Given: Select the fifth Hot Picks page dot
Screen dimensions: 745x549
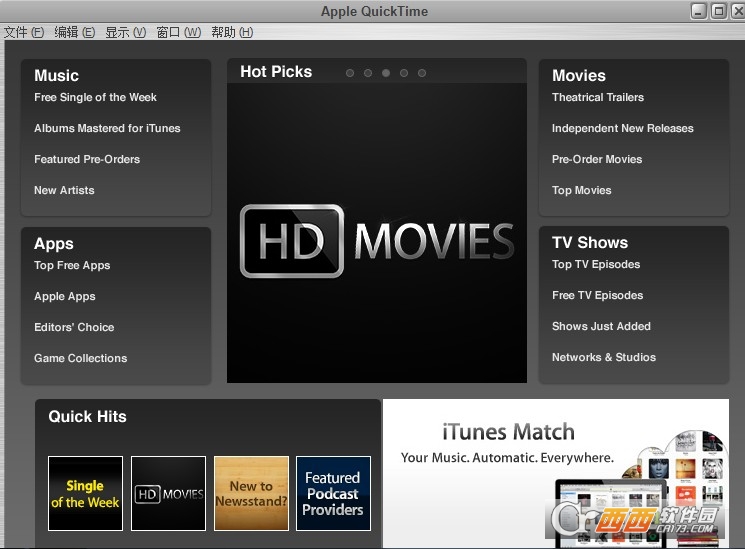Looking at the screenshot, I should pyautogui.click(x=422, y=73).
